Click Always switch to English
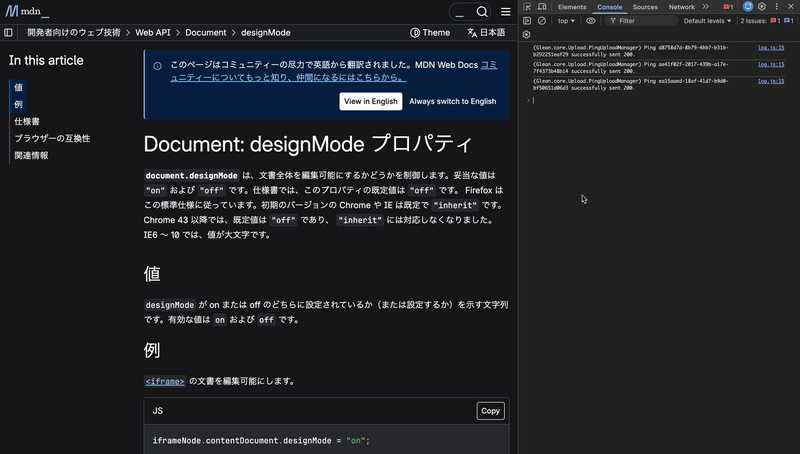 453,102
